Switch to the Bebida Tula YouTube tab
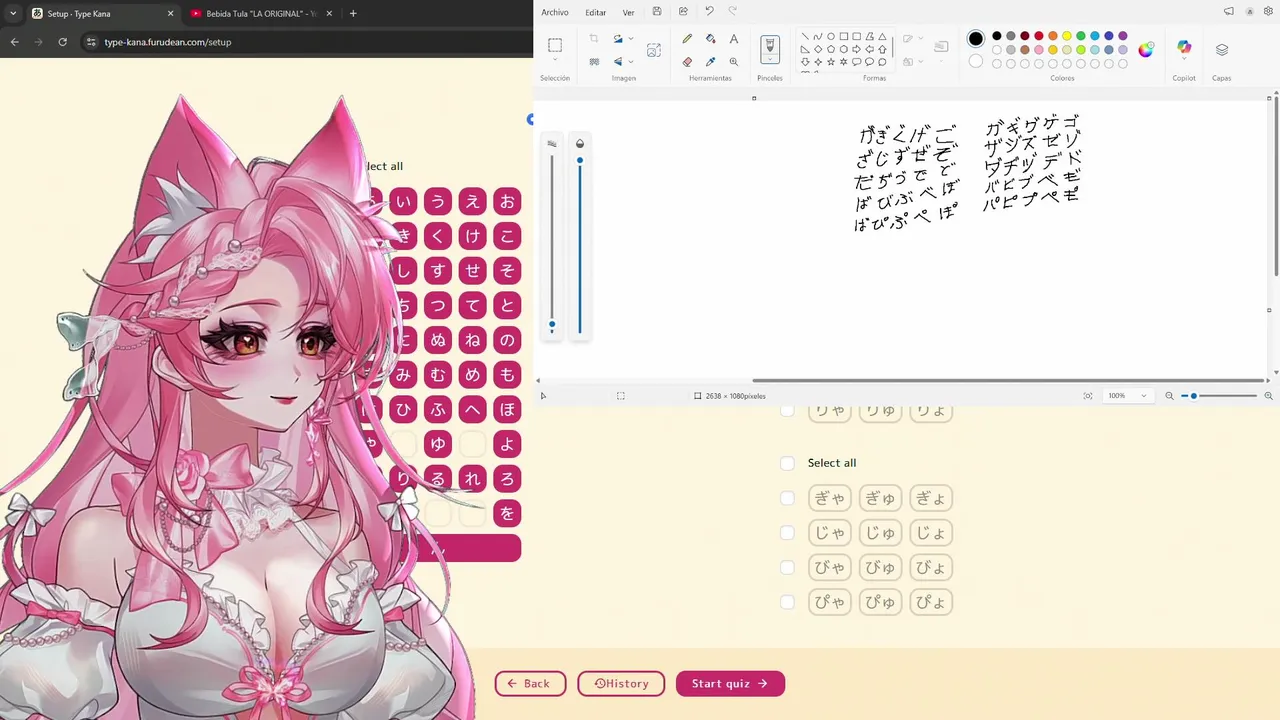 pos(261,13)
